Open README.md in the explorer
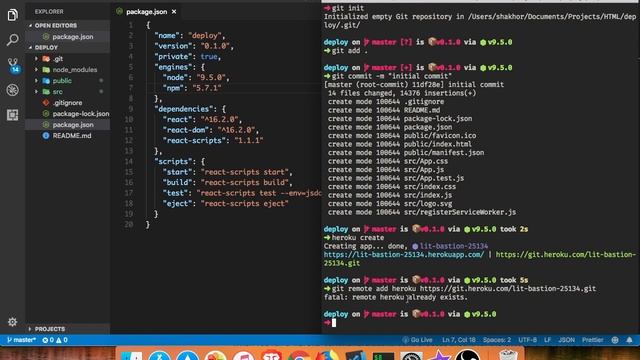 click(x=72, y=136)
